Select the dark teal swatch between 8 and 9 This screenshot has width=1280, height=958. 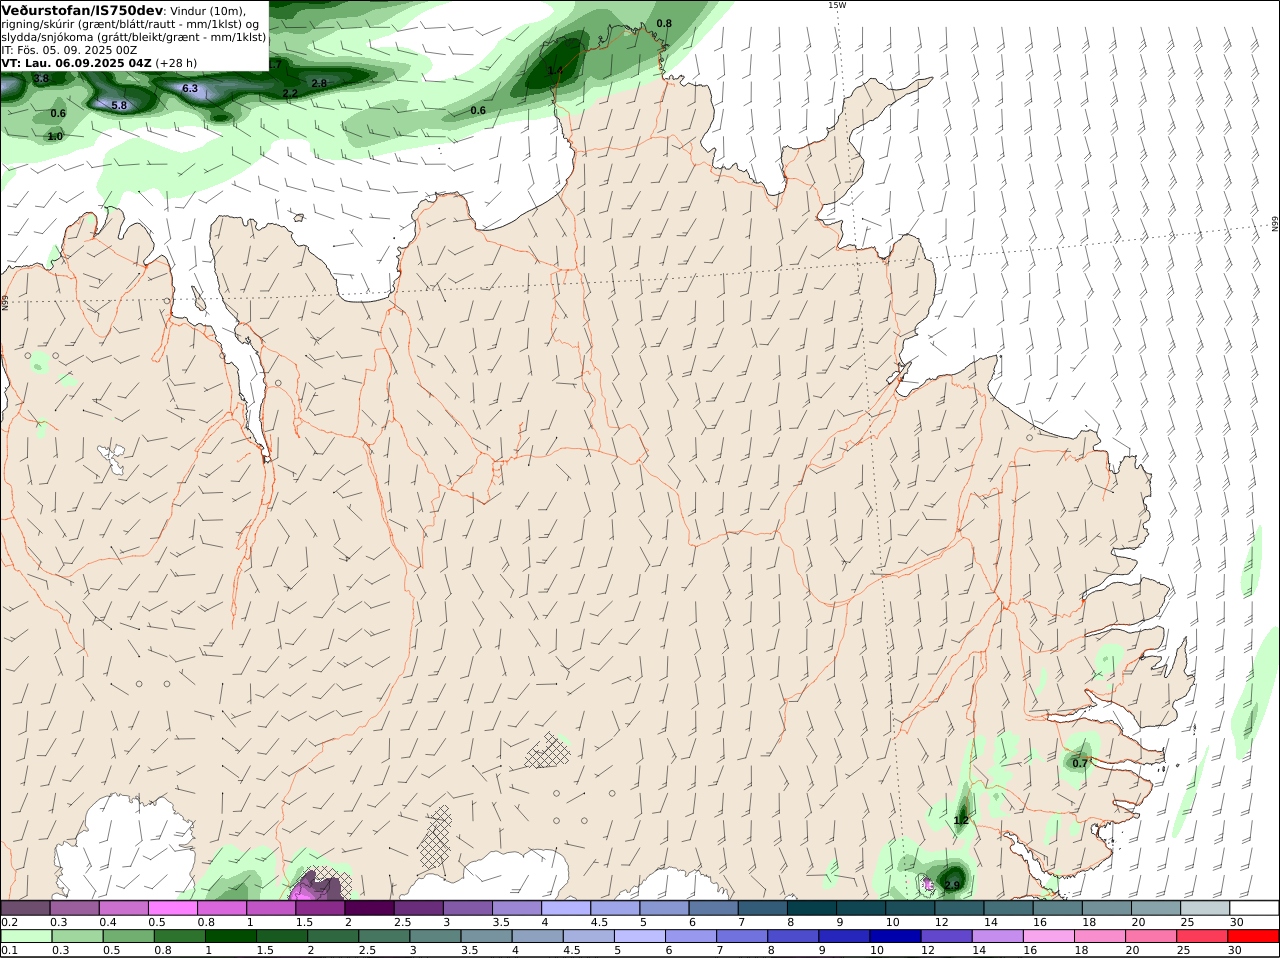pos(812,907)
